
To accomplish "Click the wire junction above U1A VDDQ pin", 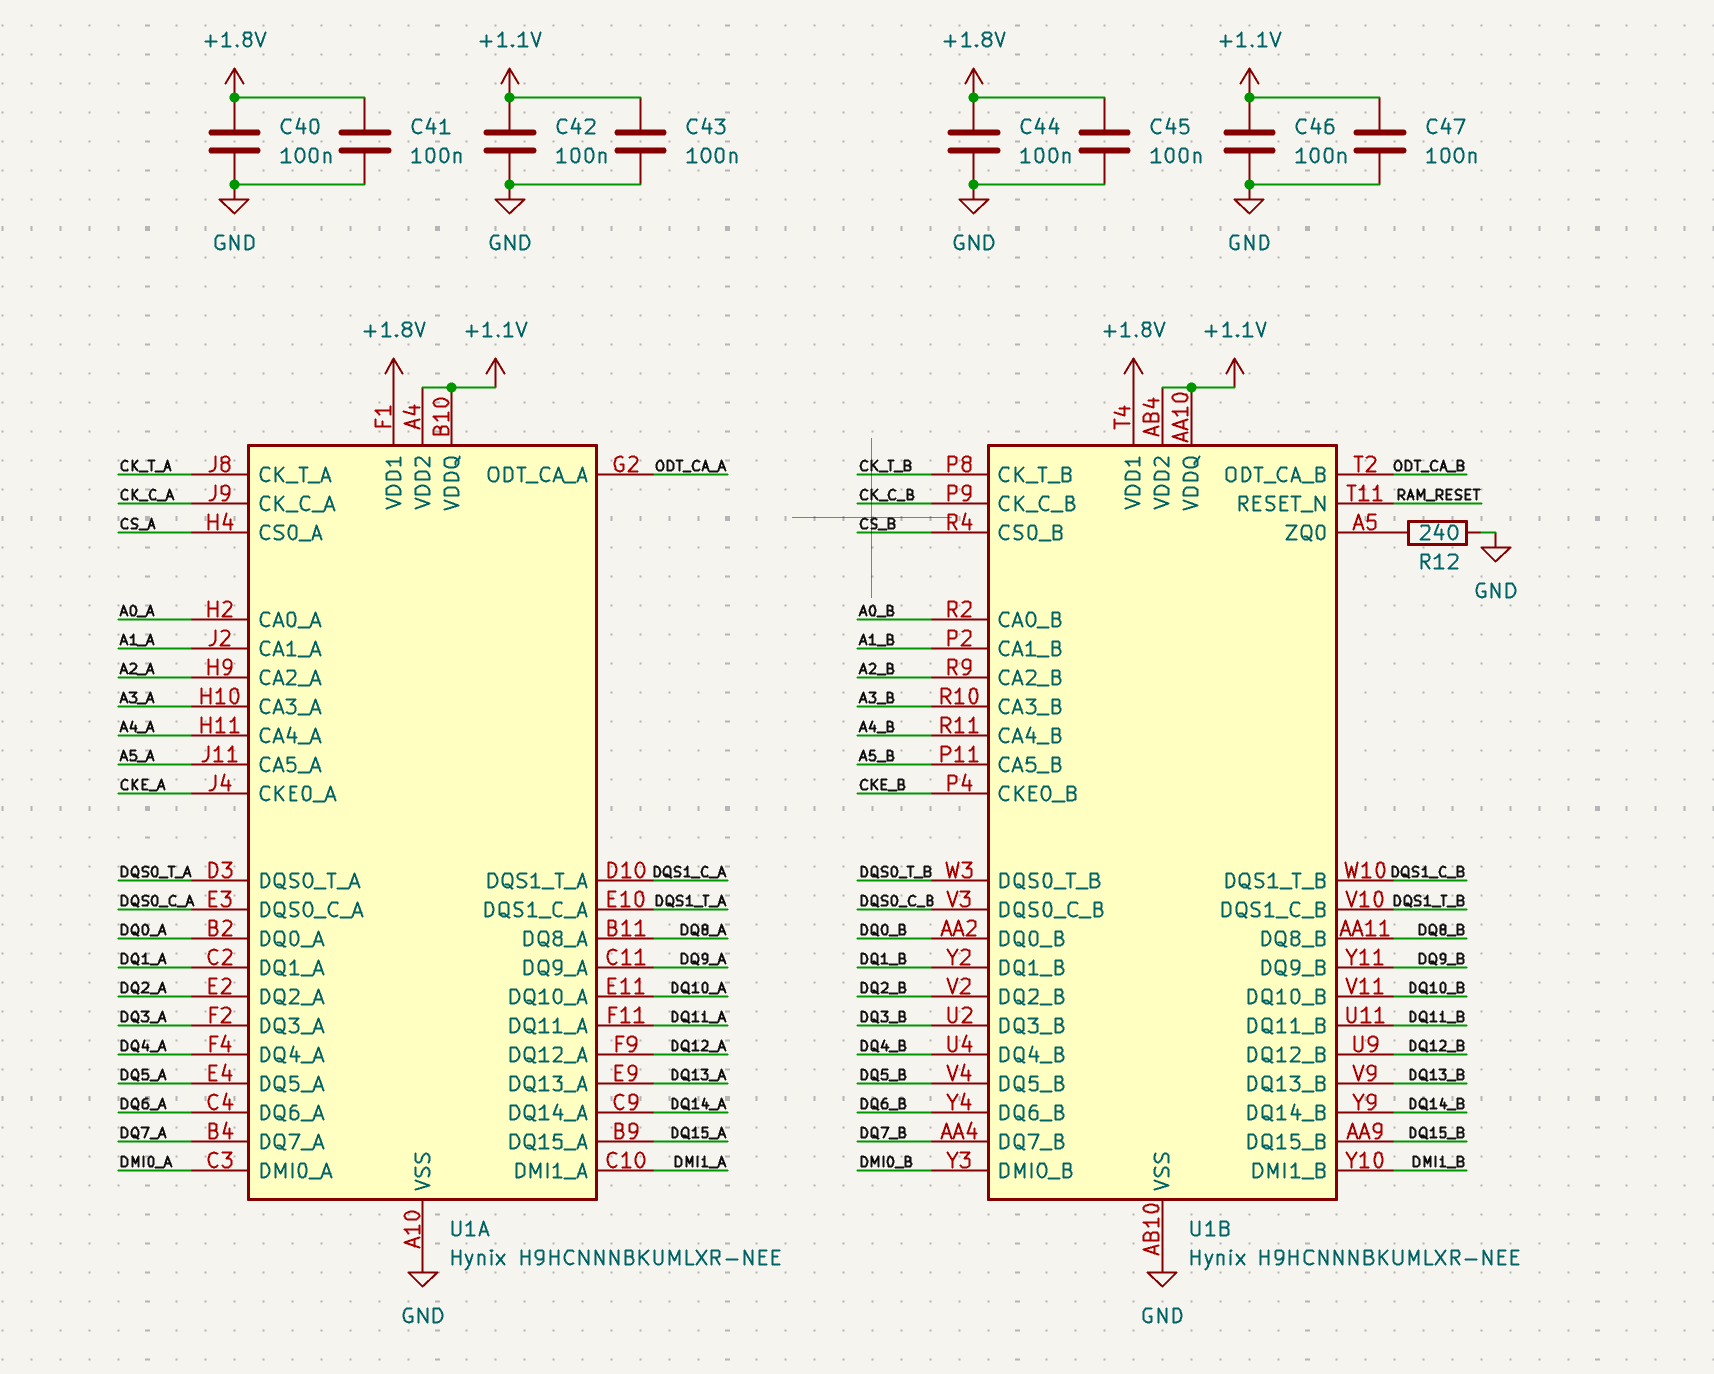I will pos(452,387).
